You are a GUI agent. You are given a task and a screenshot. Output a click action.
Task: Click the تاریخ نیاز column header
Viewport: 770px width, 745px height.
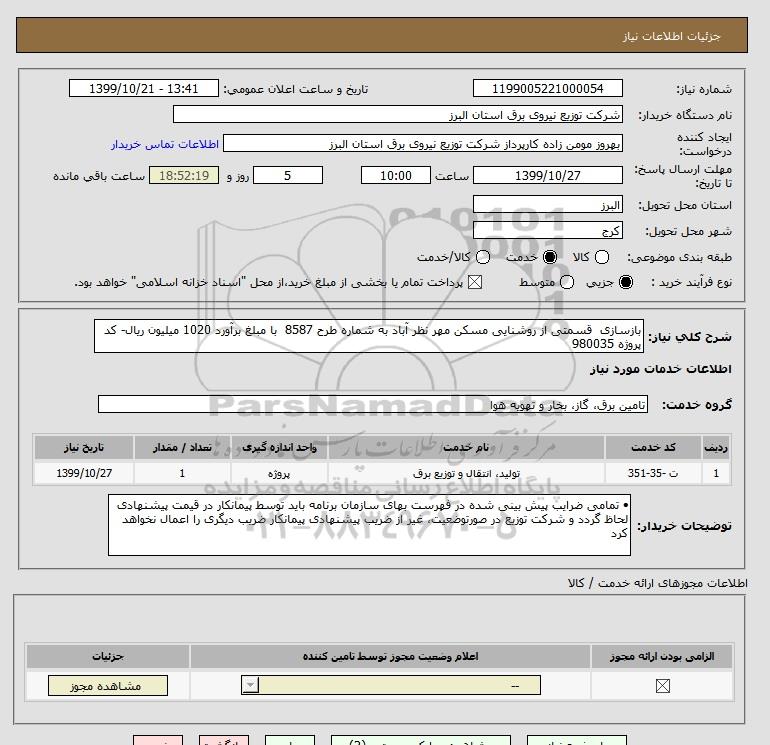(84, 447)
